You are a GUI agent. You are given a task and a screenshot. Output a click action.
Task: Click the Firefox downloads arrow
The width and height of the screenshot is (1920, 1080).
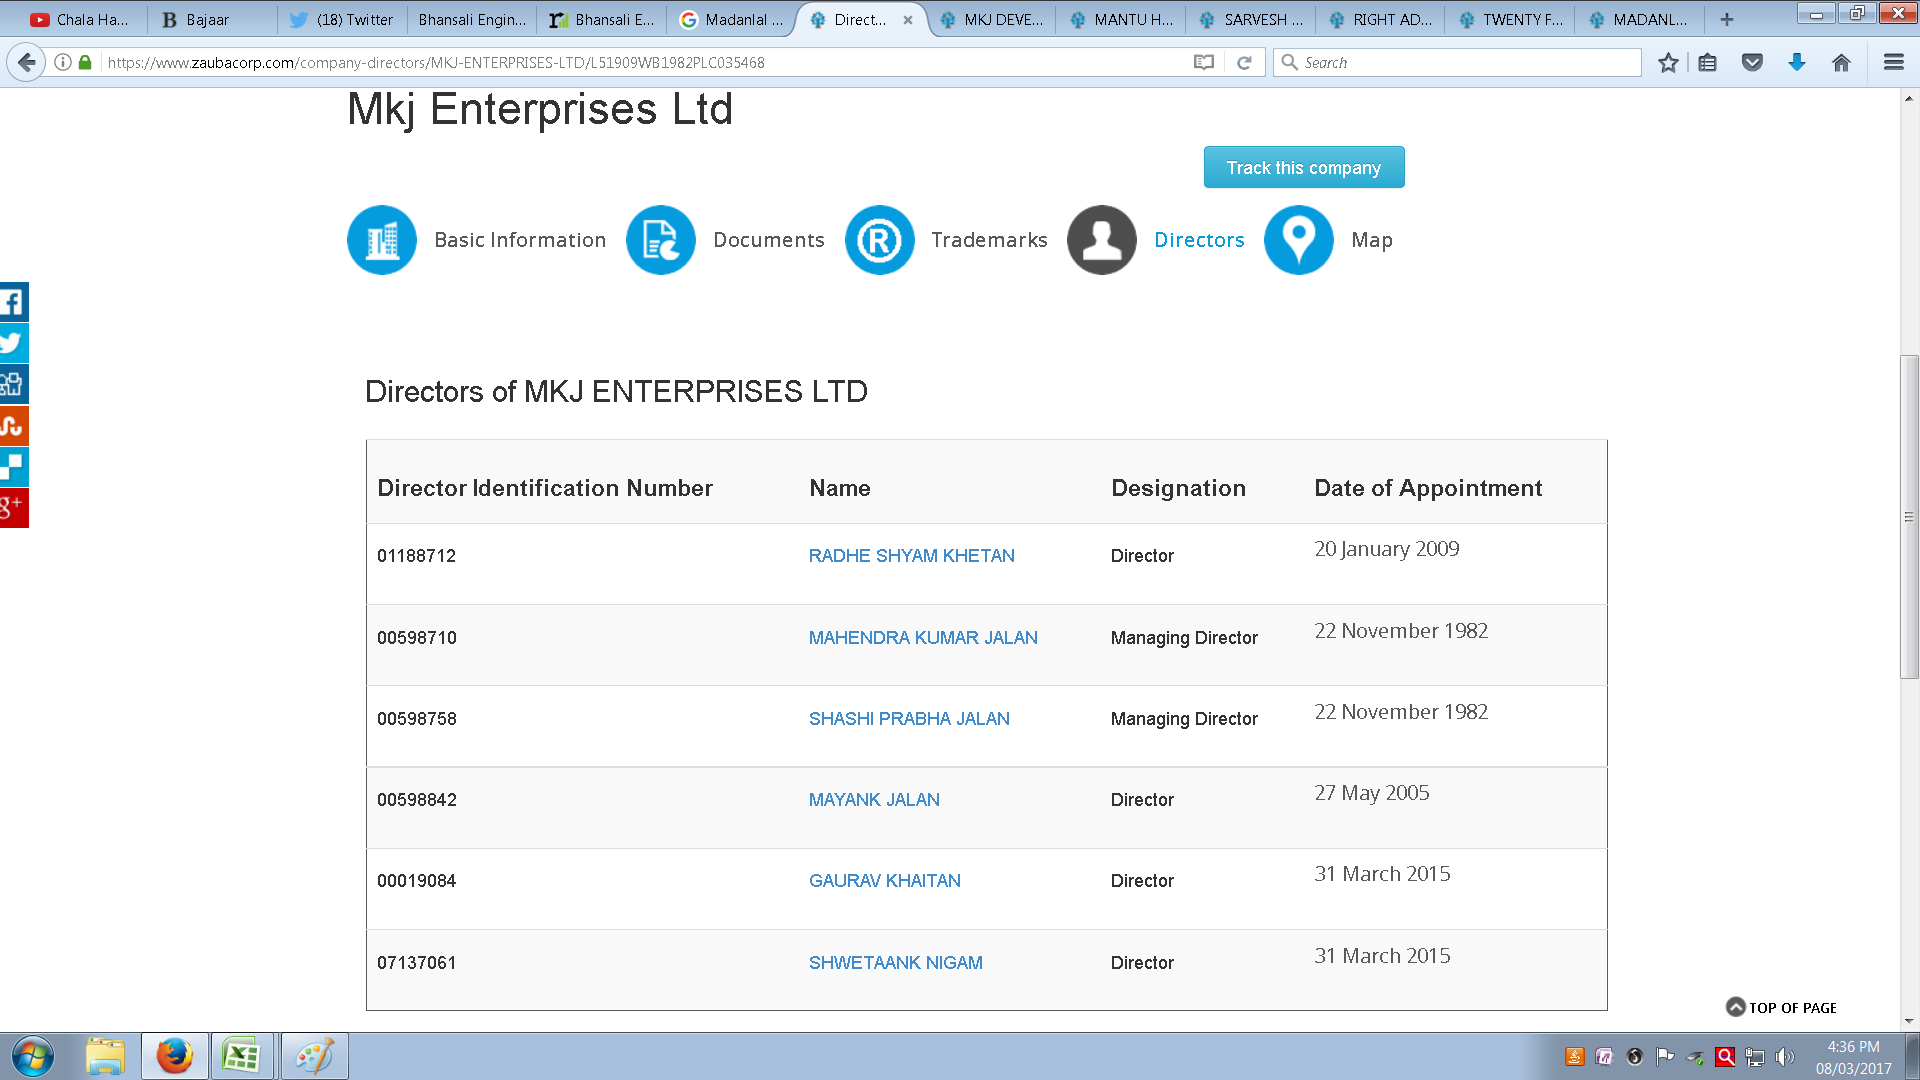tap(1796, 63)
